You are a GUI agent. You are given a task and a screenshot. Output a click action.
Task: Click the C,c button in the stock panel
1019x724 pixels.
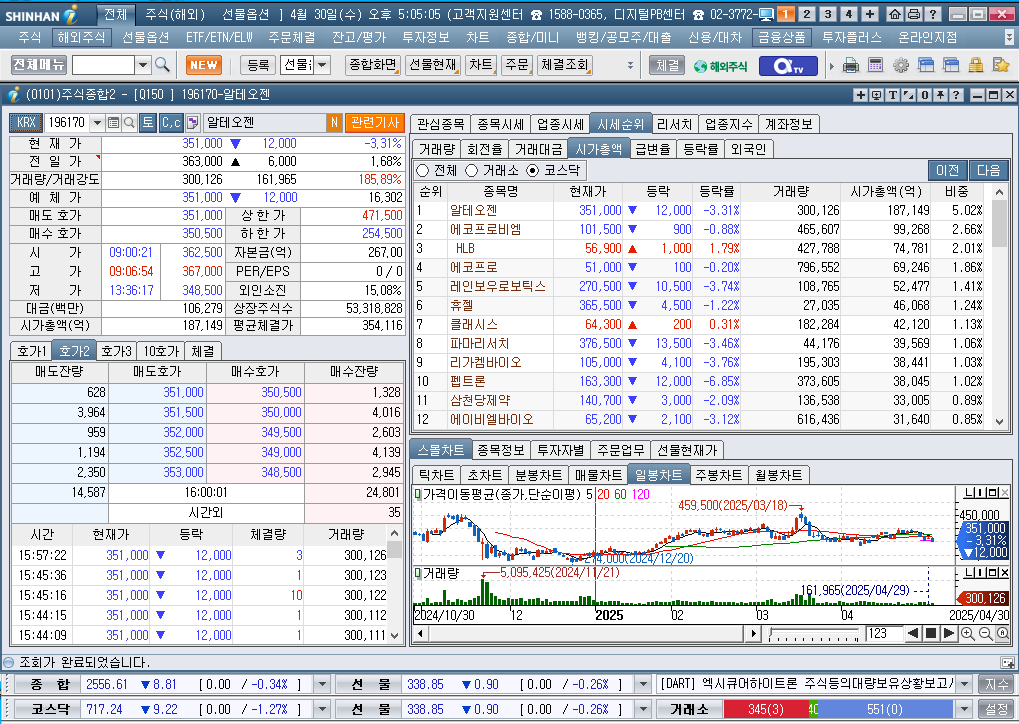click(171, 122)
